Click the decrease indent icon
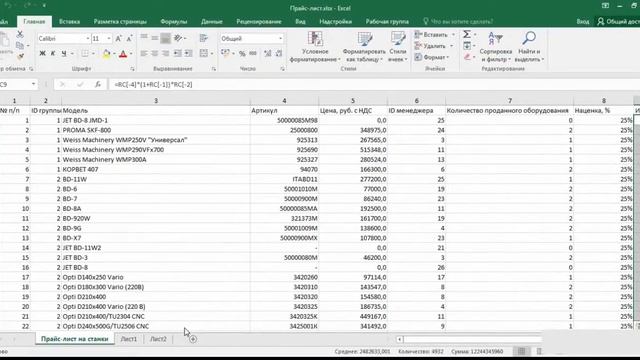Viewport: 640px width, 360px height. click(178, 53)
